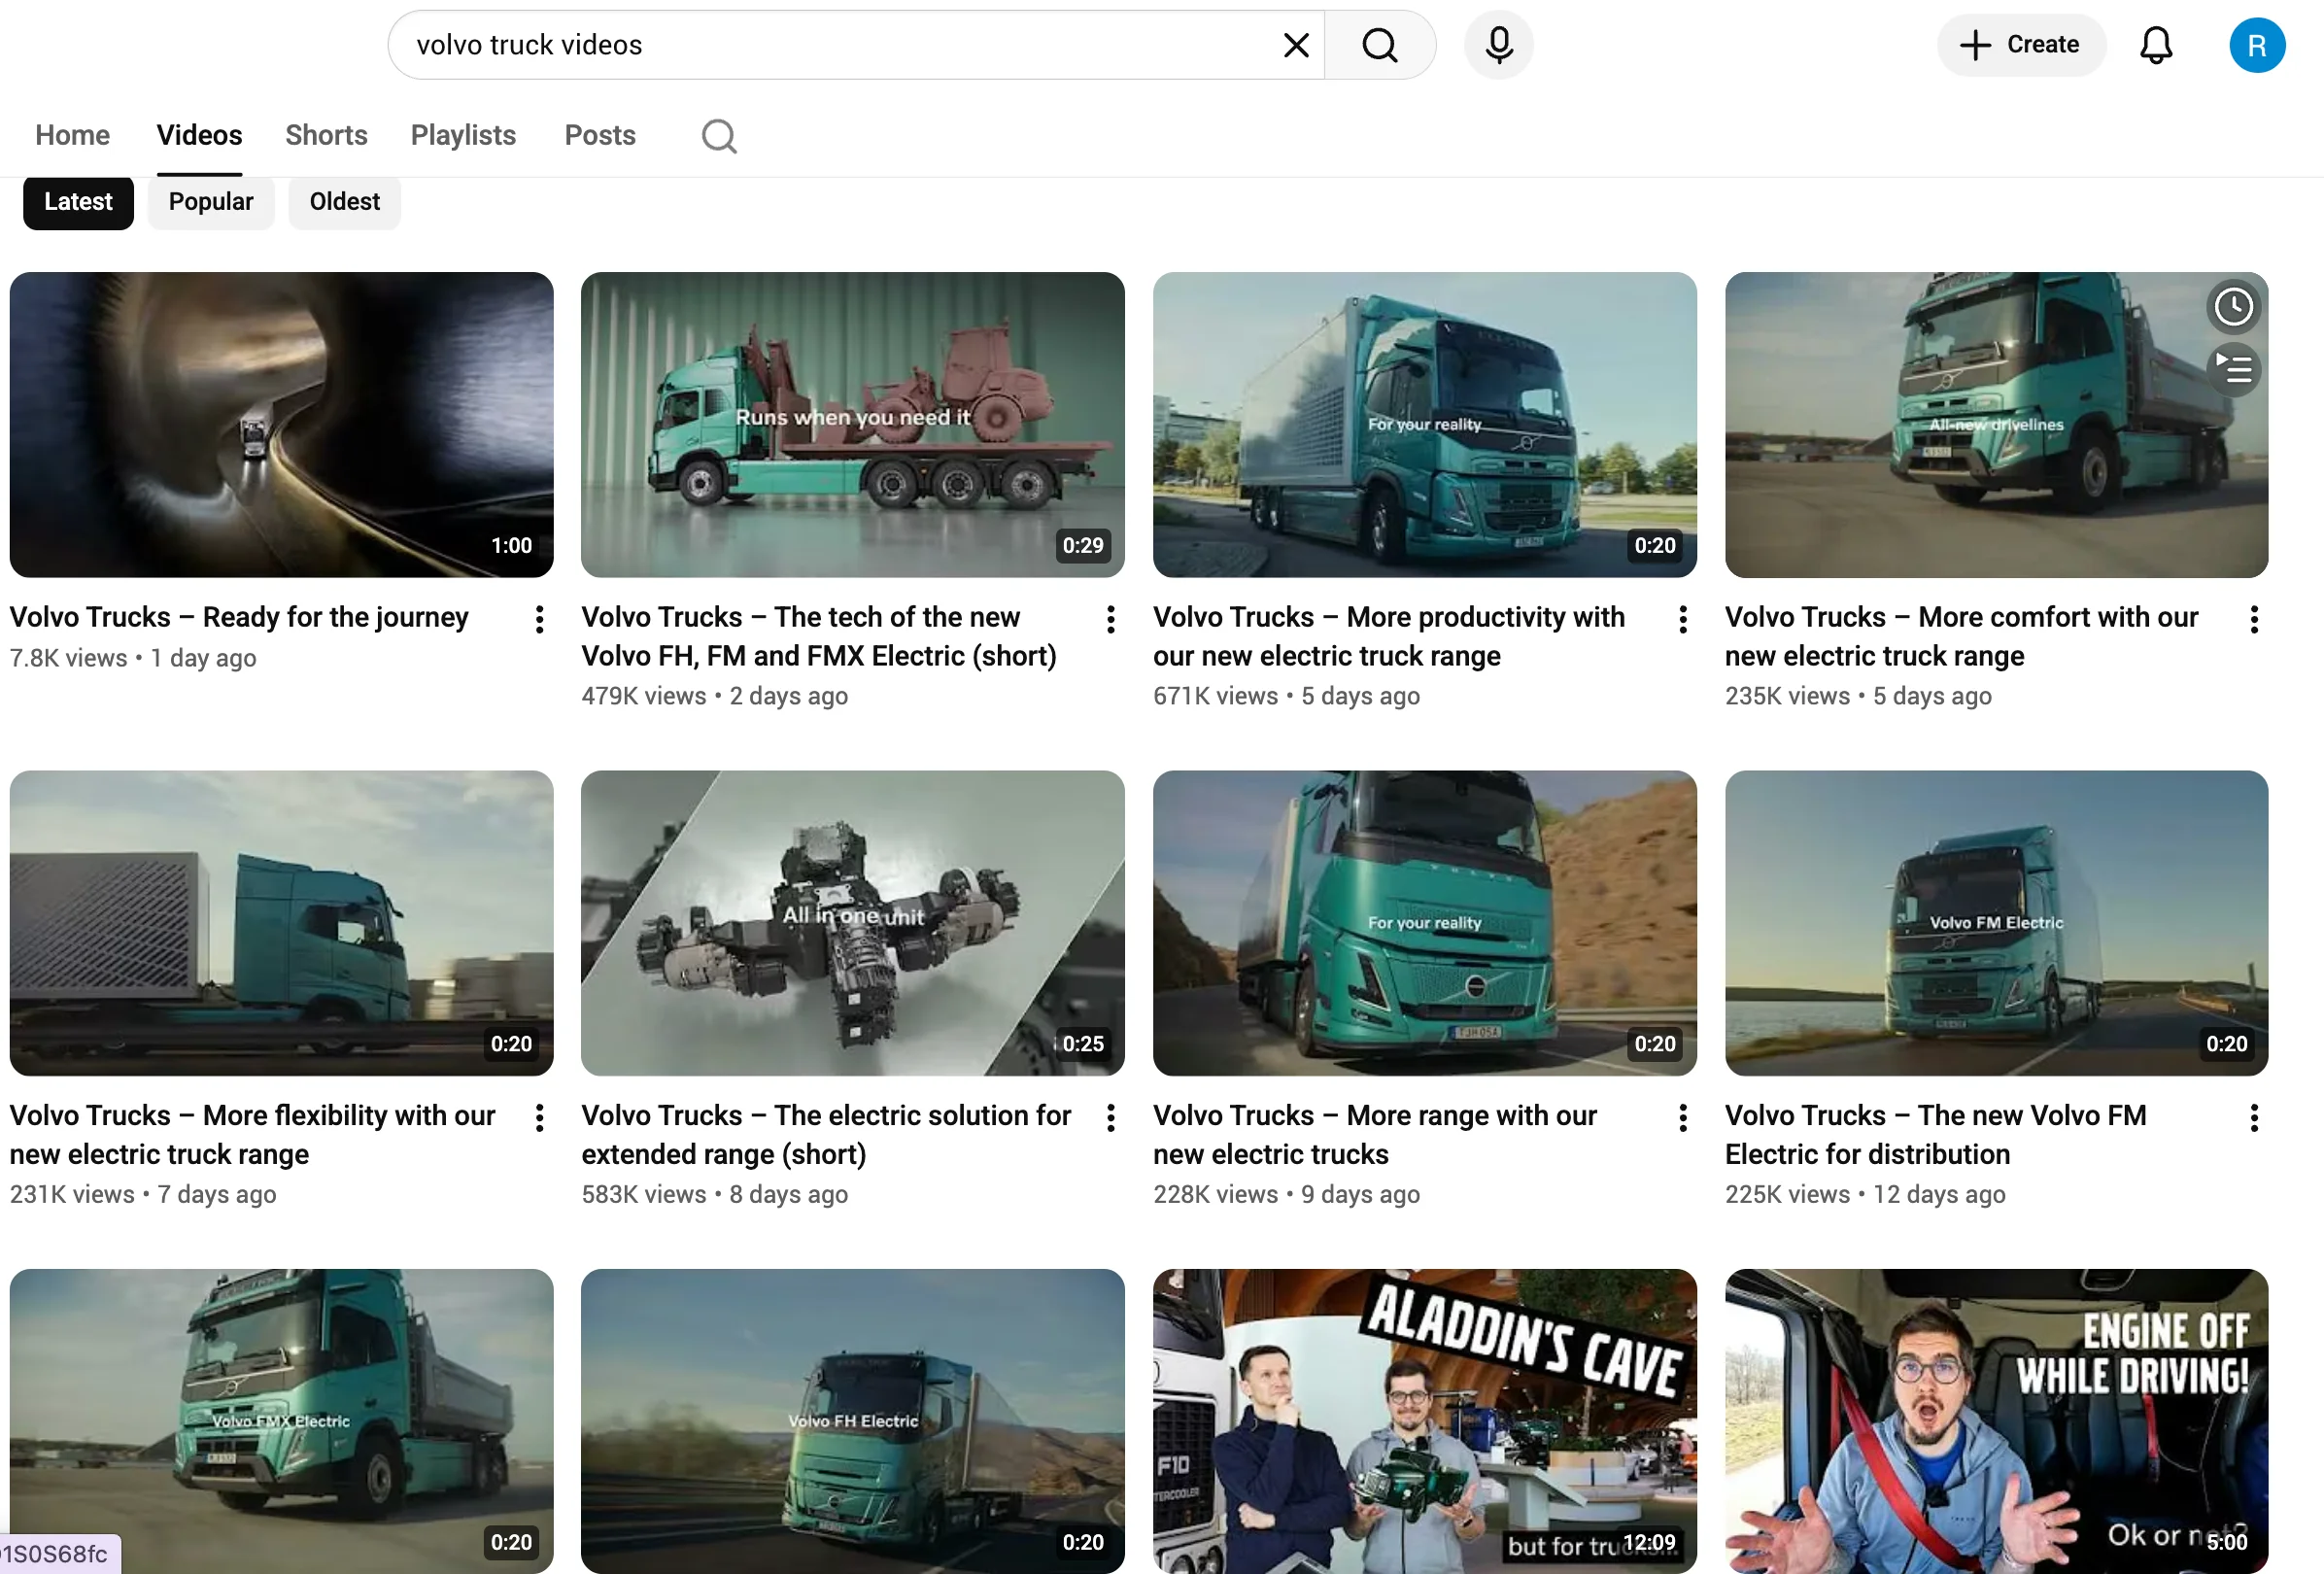Clear the search box with the X icon
Image resolution: width=2324 pixels, height=1574 pixels.
(1296, 45)
